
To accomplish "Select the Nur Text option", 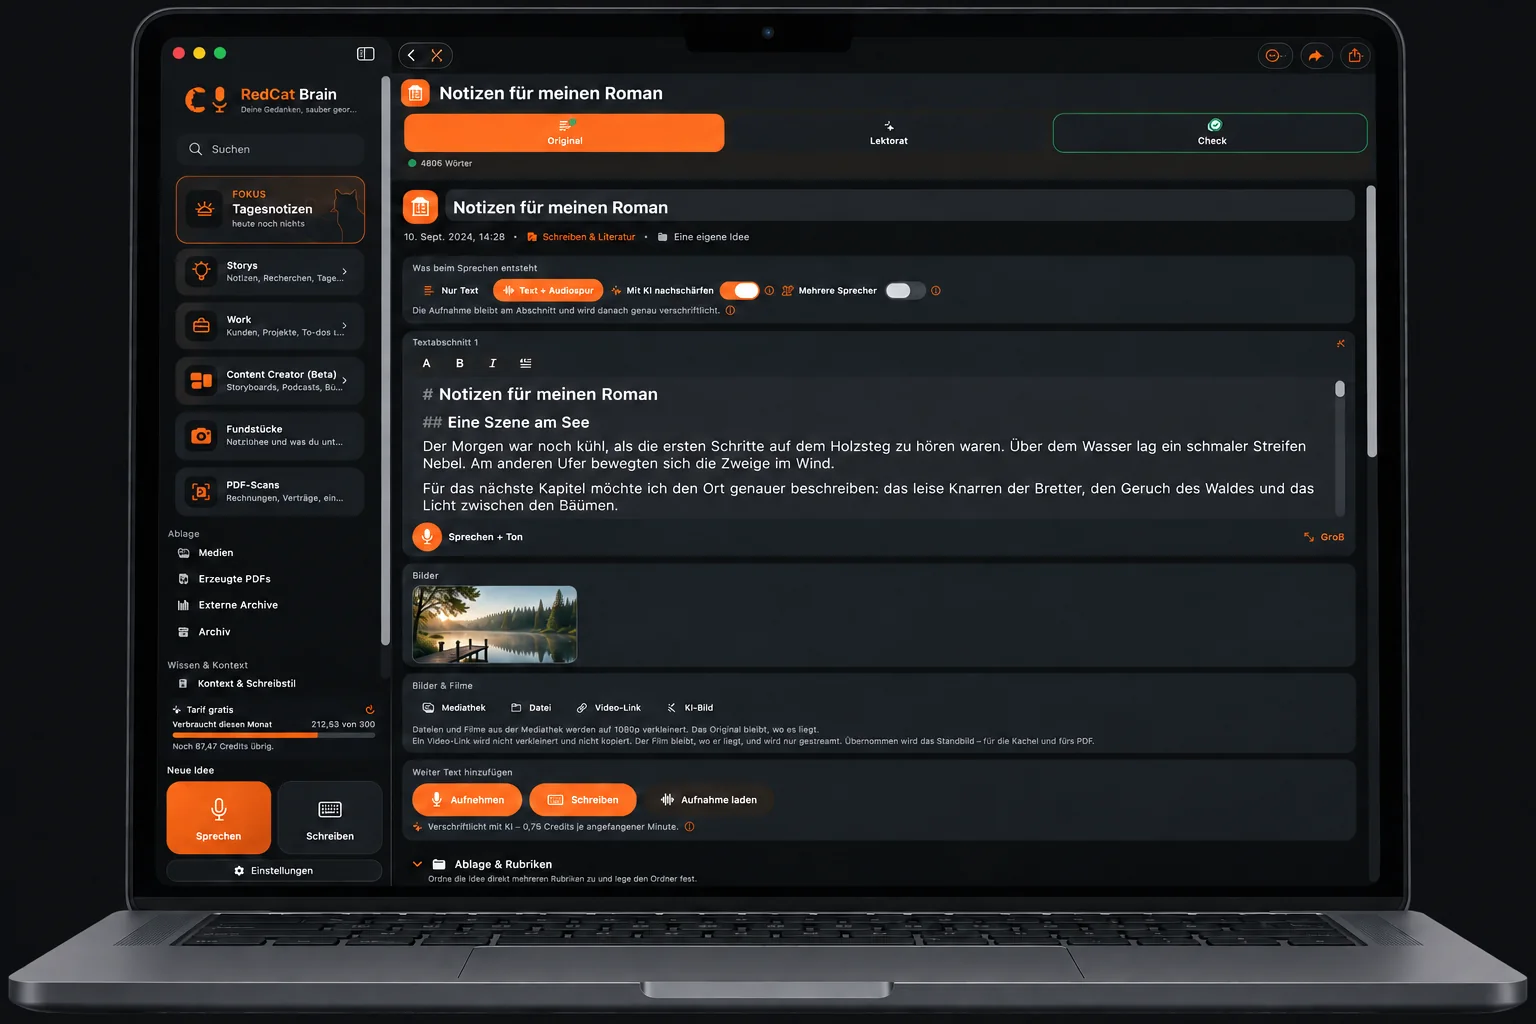I will [452, 291].
